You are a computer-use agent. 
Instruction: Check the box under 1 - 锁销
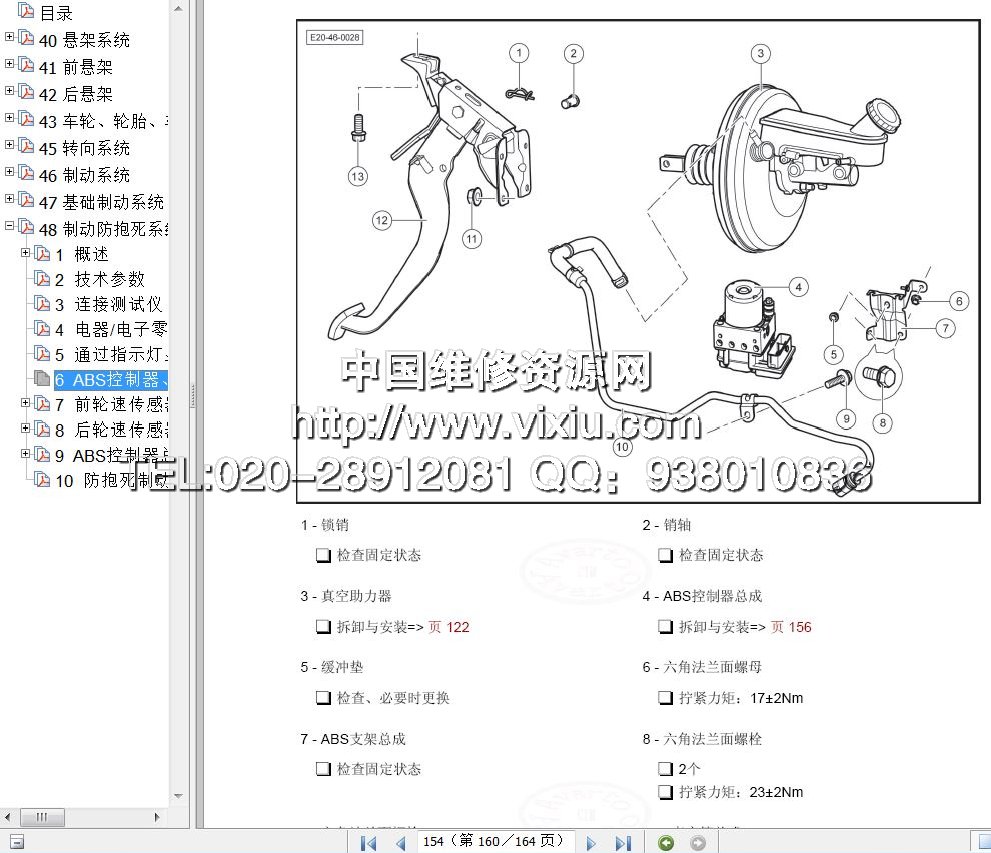point(323,556)
